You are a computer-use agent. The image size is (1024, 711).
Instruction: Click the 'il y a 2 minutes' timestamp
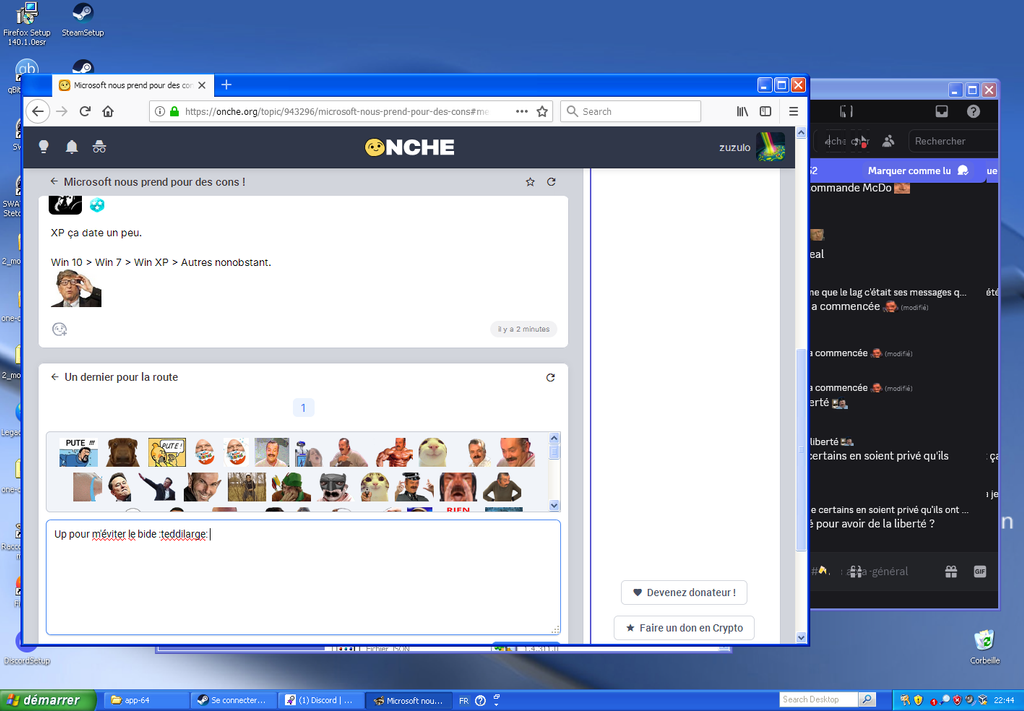pos(524,329)
